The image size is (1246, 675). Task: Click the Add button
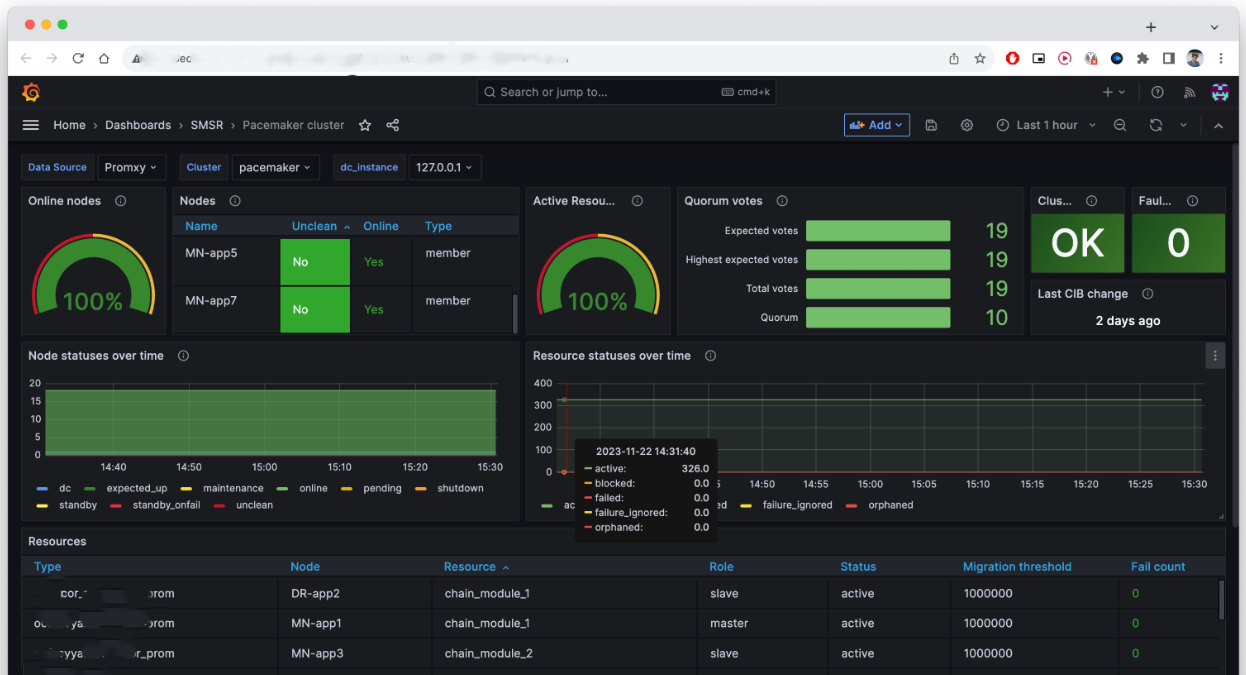point(877,125)
